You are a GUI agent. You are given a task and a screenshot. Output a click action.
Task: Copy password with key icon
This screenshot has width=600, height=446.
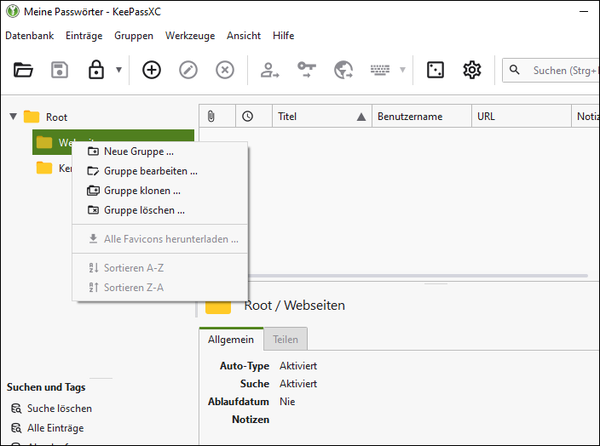click(x=307, y=70)
